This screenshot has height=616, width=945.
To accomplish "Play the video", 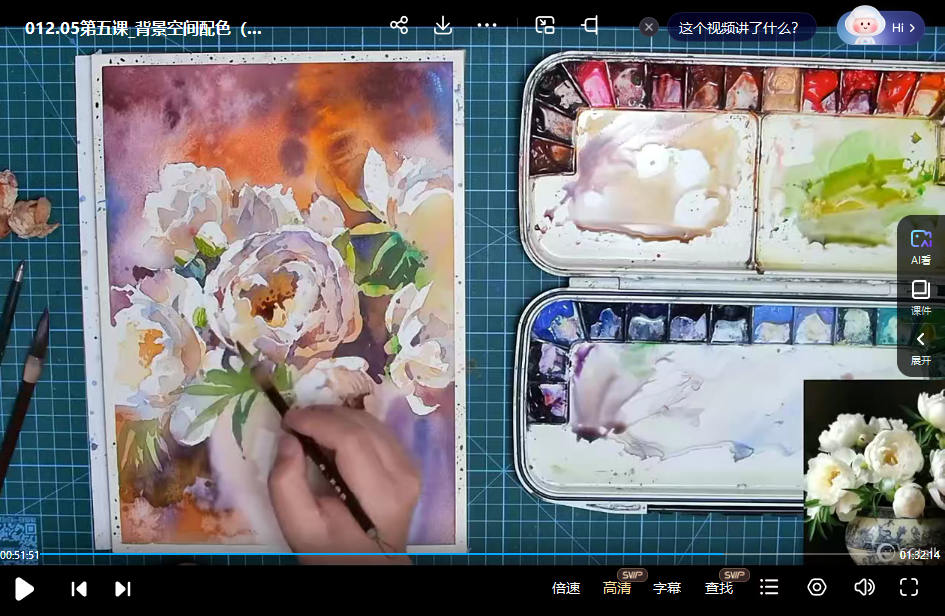I will click(x=25, y=588).
